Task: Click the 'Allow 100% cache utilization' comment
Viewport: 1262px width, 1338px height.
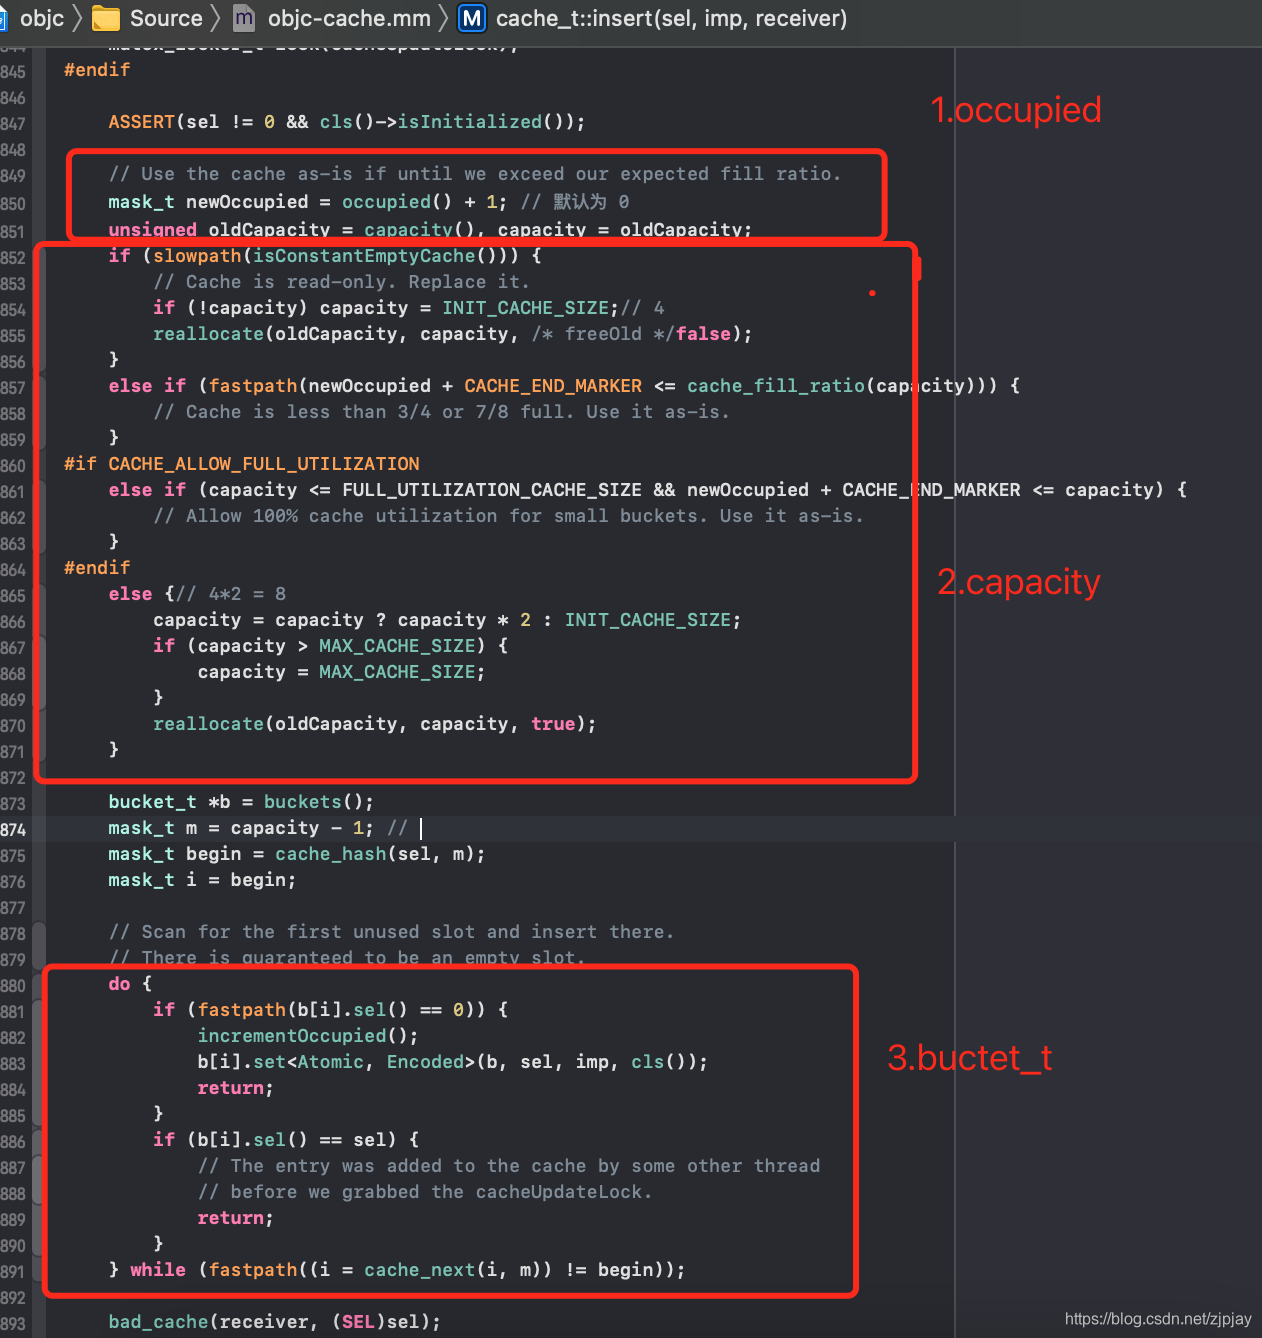Action: point(508,516)
